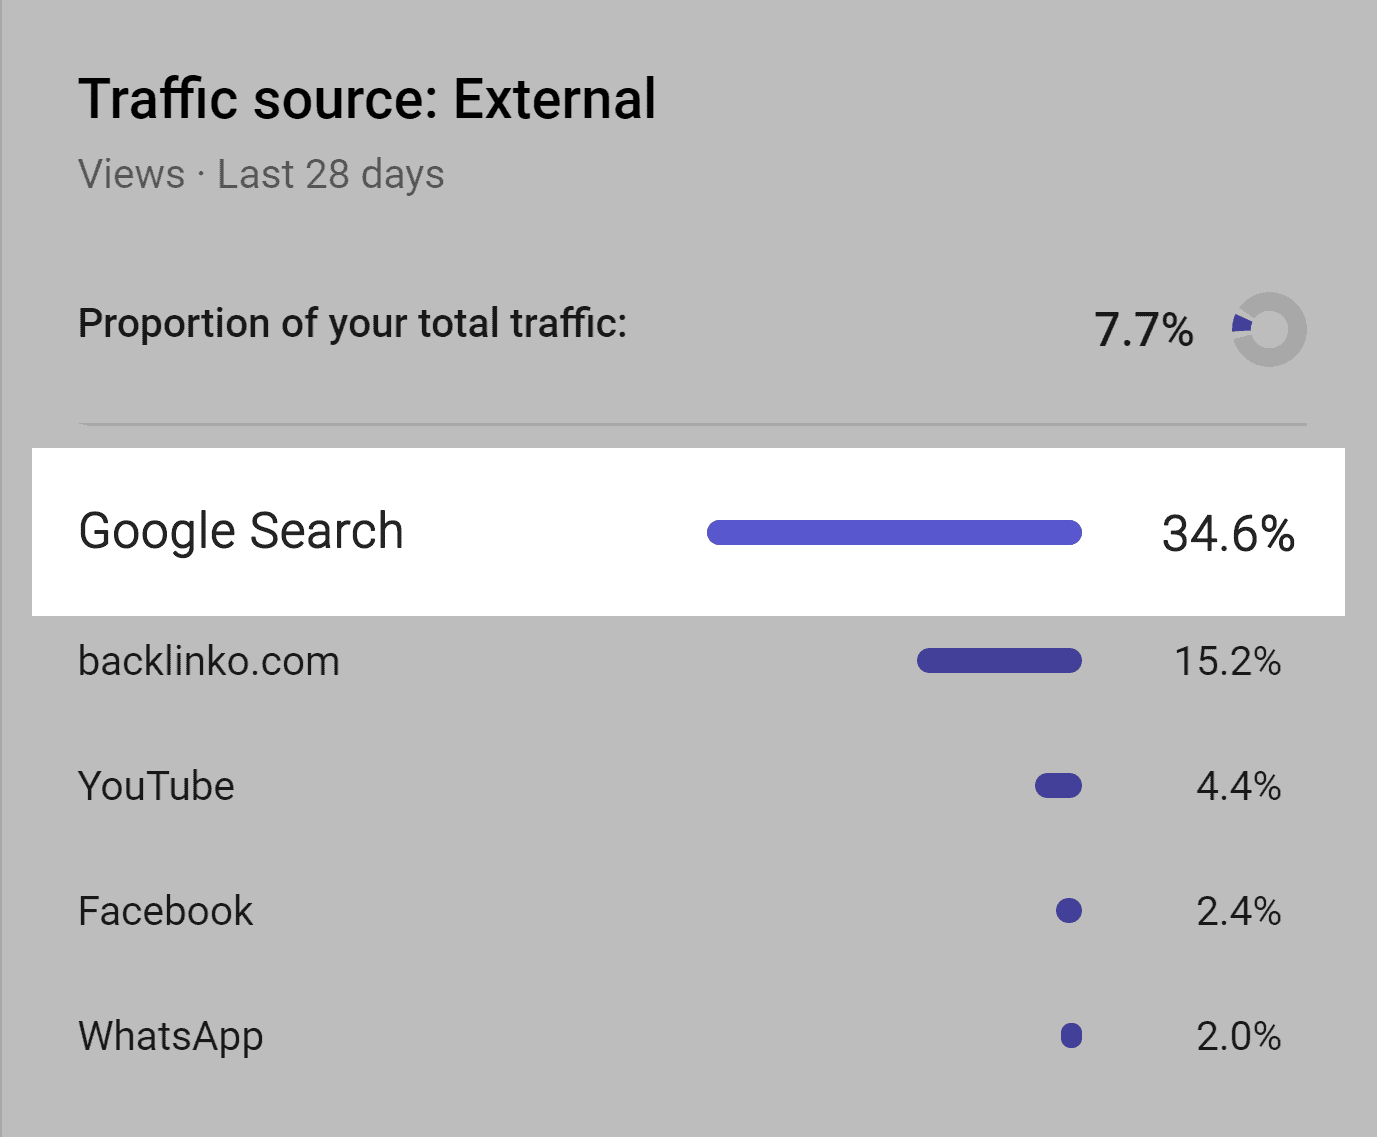Click the Facebook traffic bar

(1068, 910)
